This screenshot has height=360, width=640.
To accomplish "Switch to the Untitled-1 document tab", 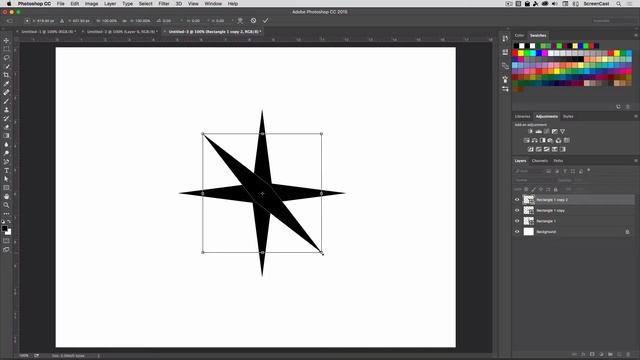I will coord(48,31).
